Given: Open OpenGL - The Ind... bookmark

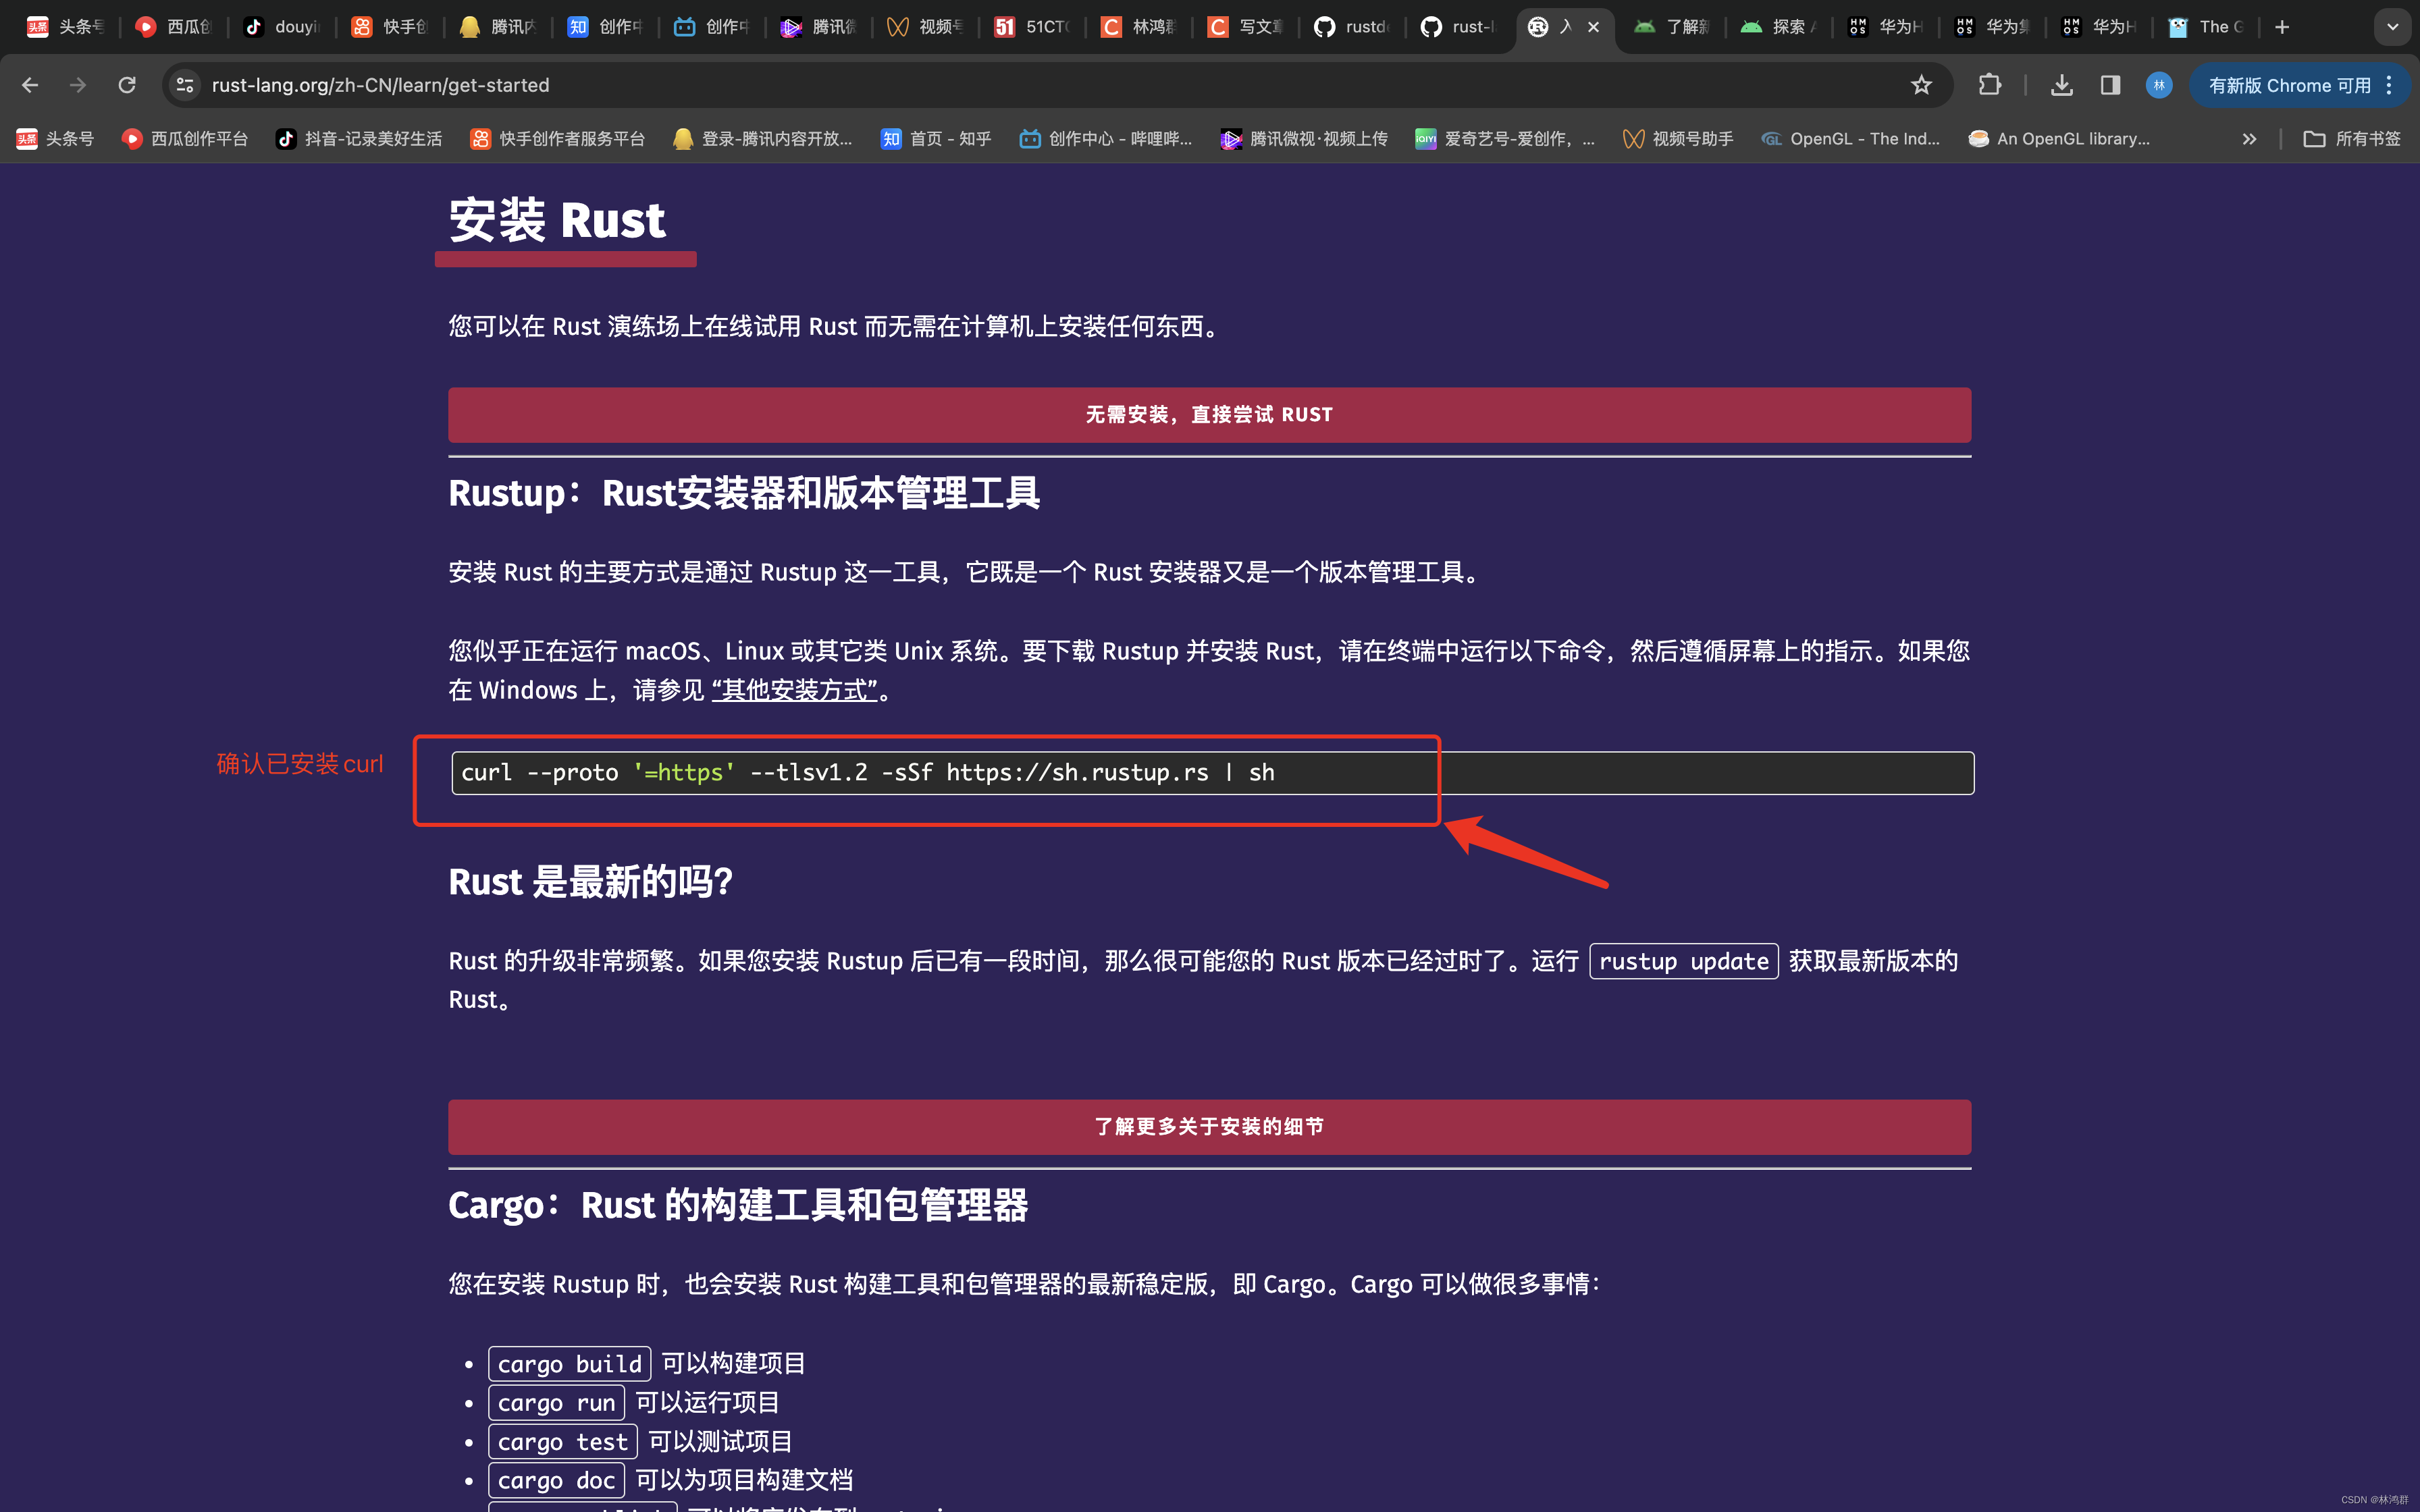Looking at the screenshot, I should pyautogui.click(x=1850, y=139).
